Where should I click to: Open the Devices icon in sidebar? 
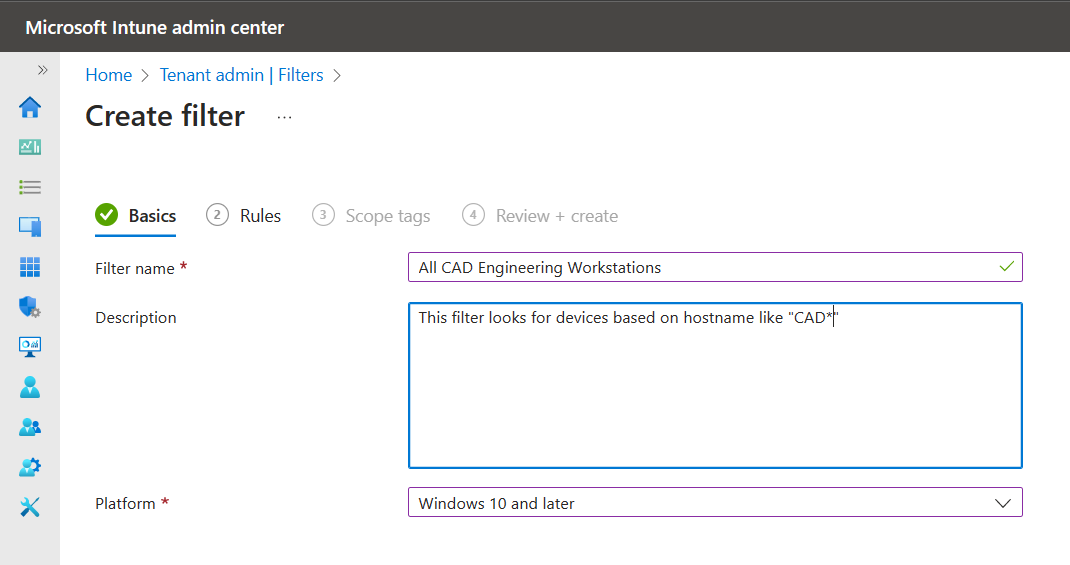coord(30,227)
